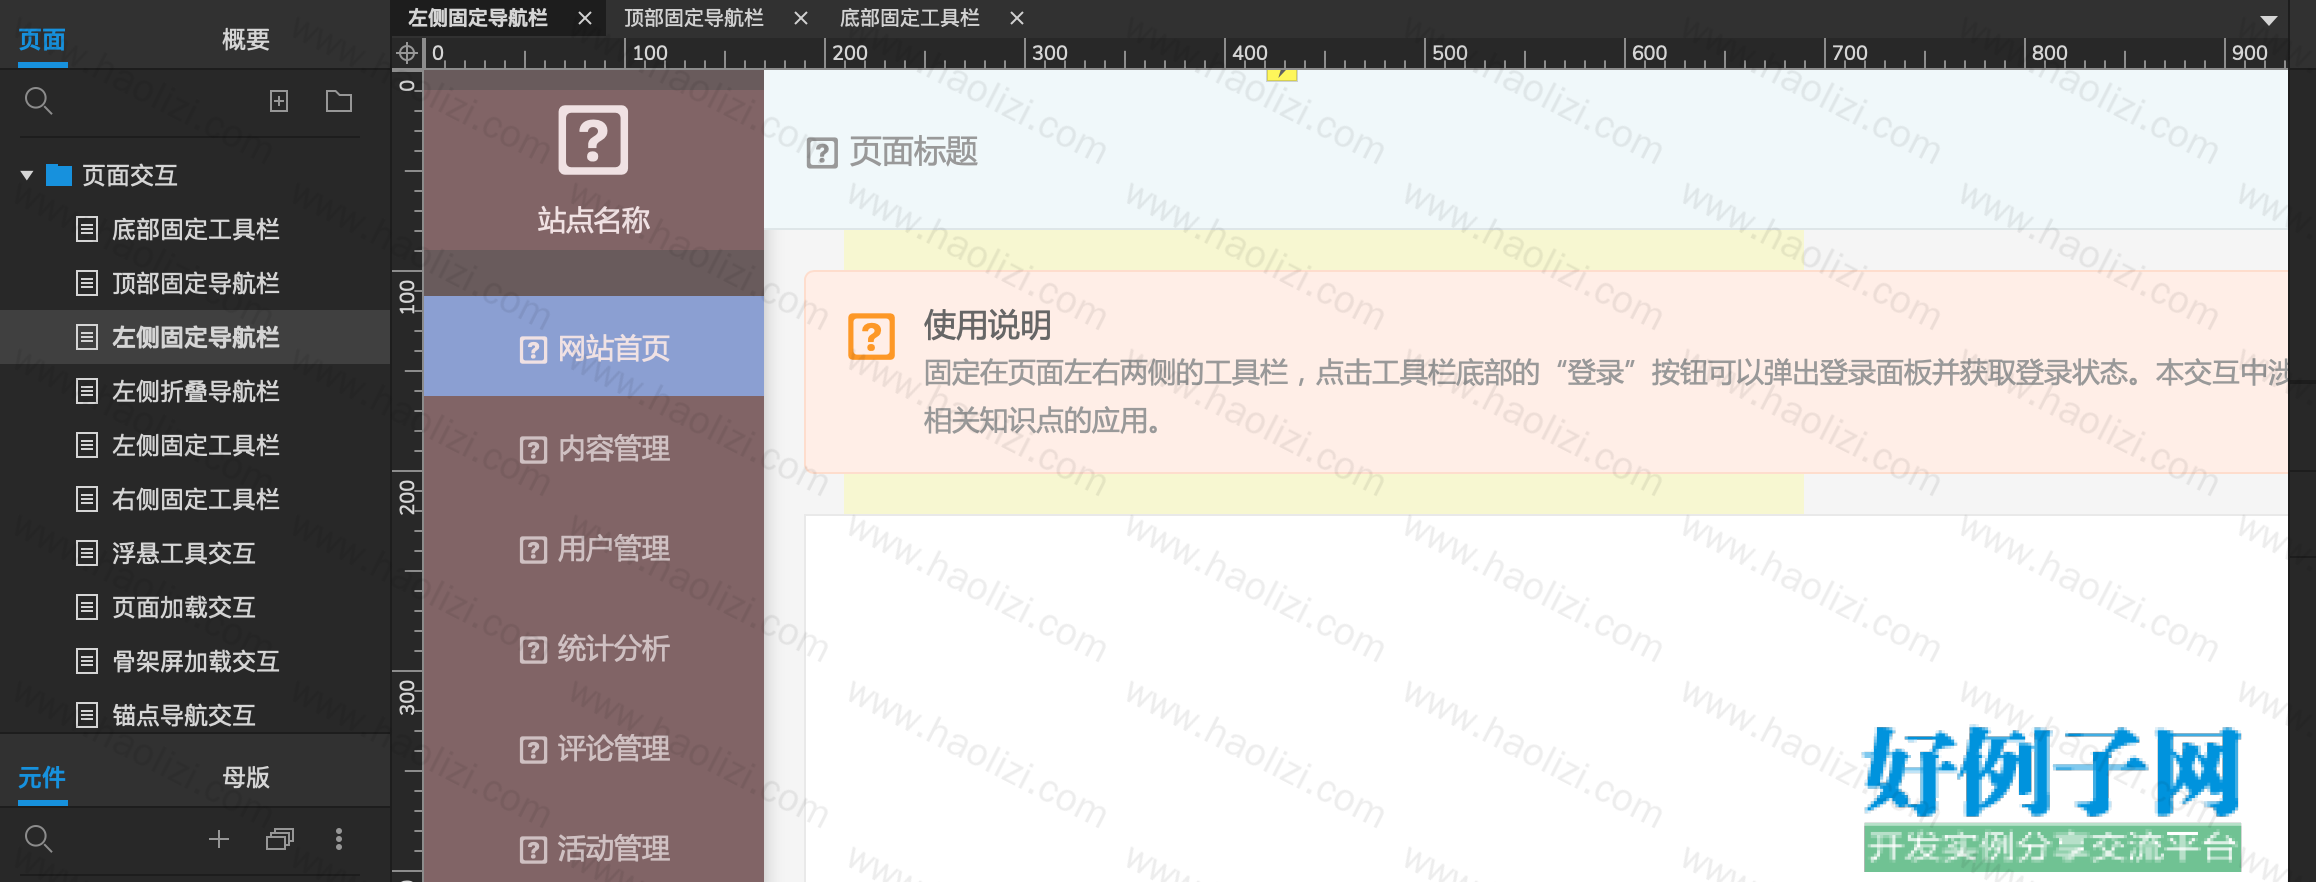Click the icon beside 用户管理
The width and height of the screenshot is (2316, 882).
[533, 550]
